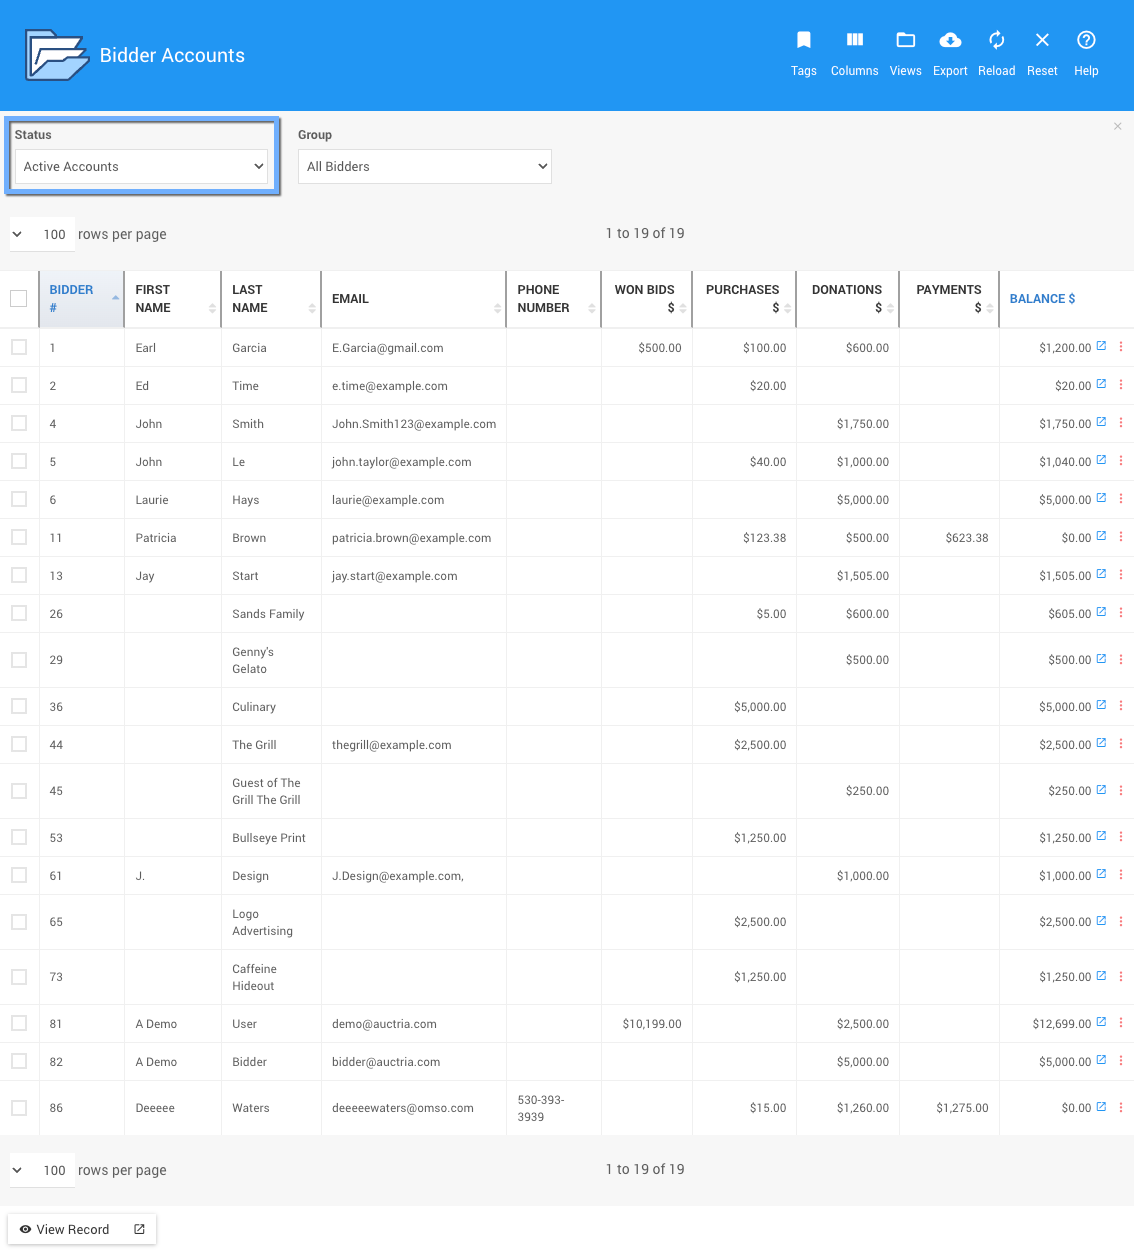Click the email cell for Laurie Hays
Image resolution: width=1134 pixels, height=1252 pixels.
pyautogui.click(x=388, y=500)
